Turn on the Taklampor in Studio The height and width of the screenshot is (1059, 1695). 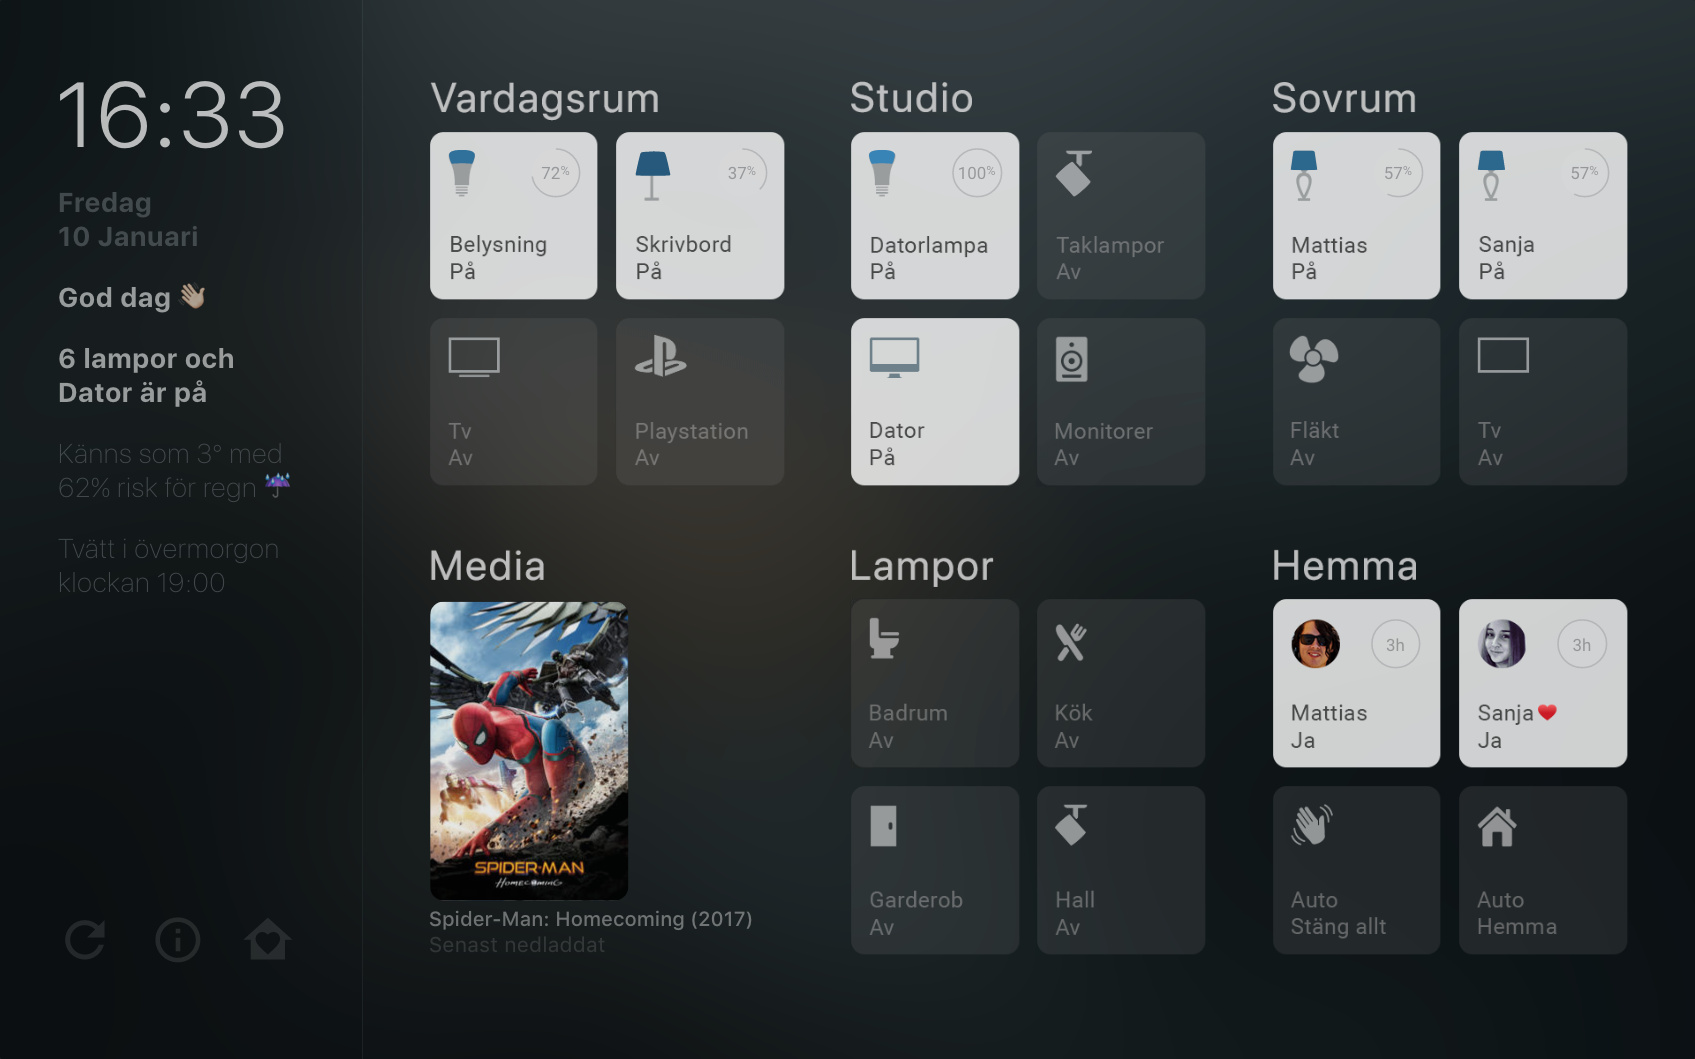click(1120, 215)
